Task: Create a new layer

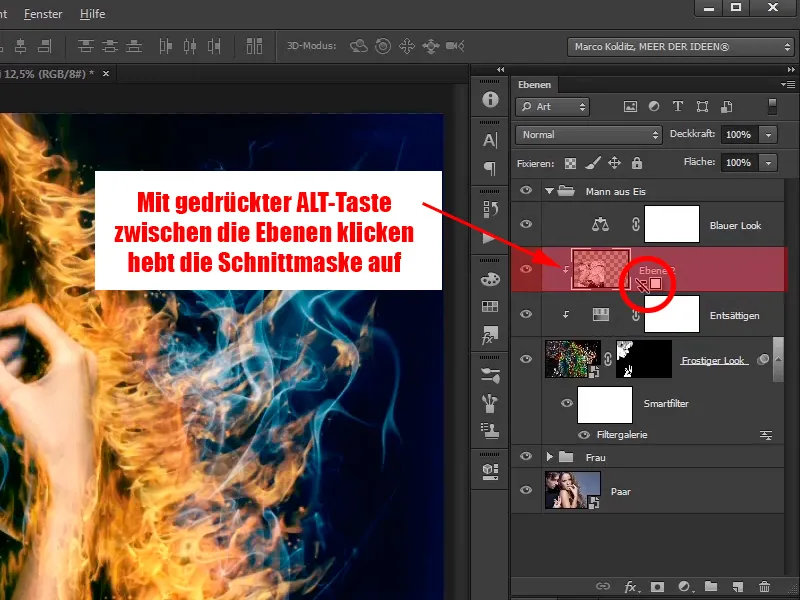Action: [737, 587]
